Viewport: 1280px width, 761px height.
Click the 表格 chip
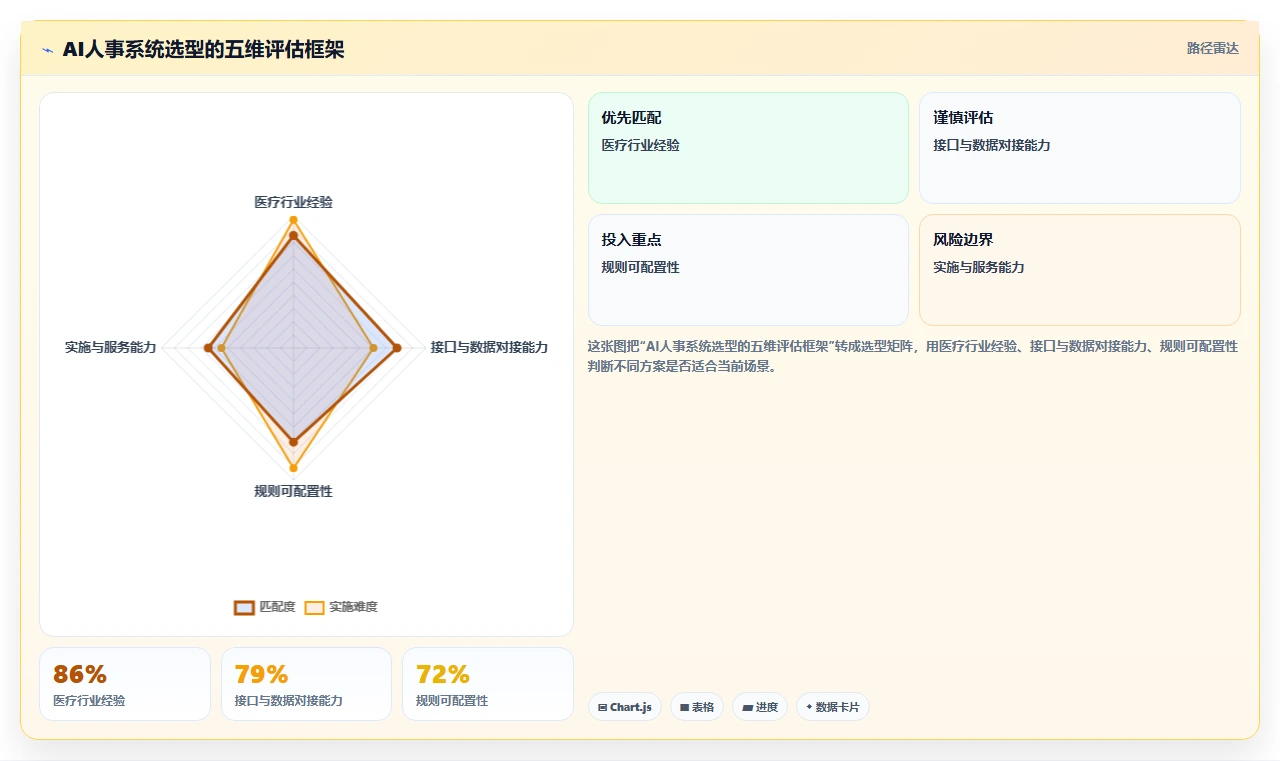tap(697, 707)
